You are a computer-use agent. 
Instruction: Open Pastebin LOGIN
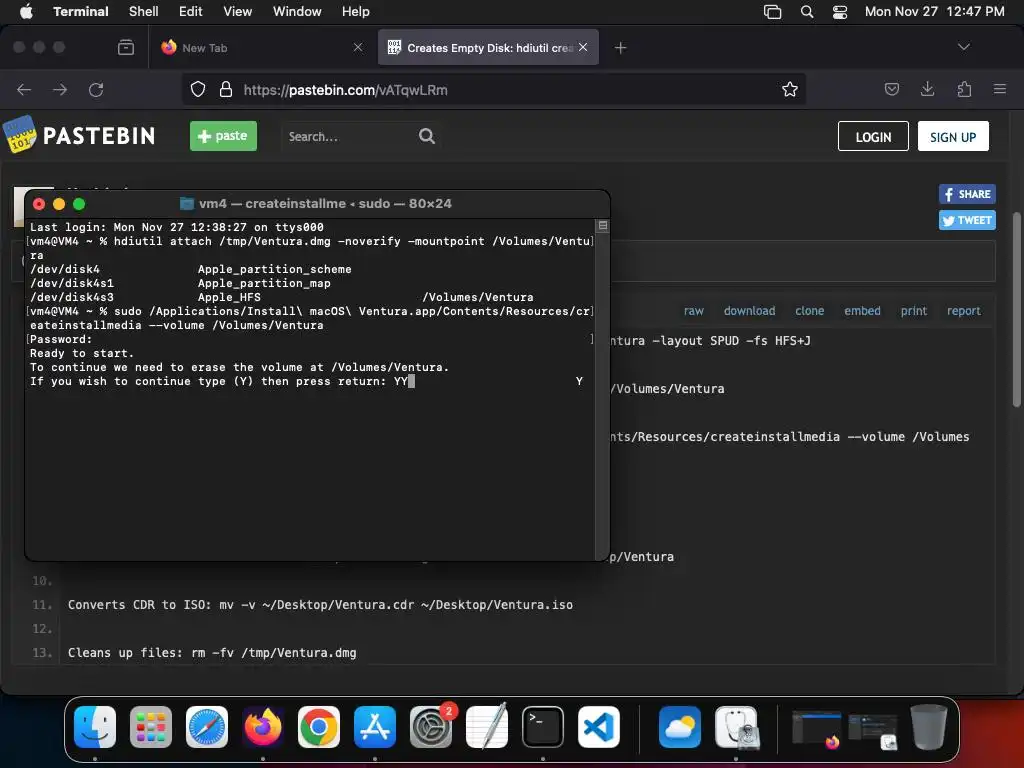(x=873, y=136)
